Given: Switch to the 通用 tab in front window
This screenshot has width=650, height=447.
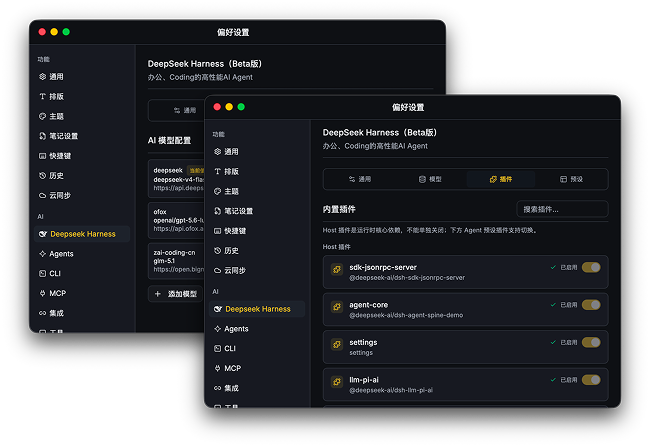Looking at the screenshot, I should (360, 179).
